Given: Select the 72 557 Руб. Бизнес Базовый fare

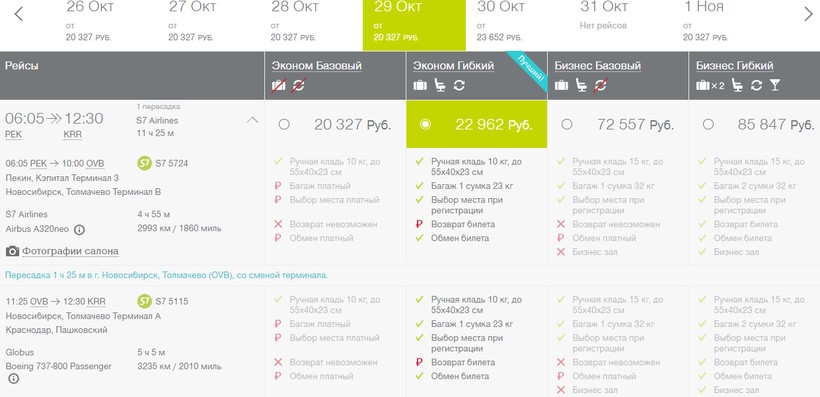Looking at the screenshot, I should tap(566, 124).
